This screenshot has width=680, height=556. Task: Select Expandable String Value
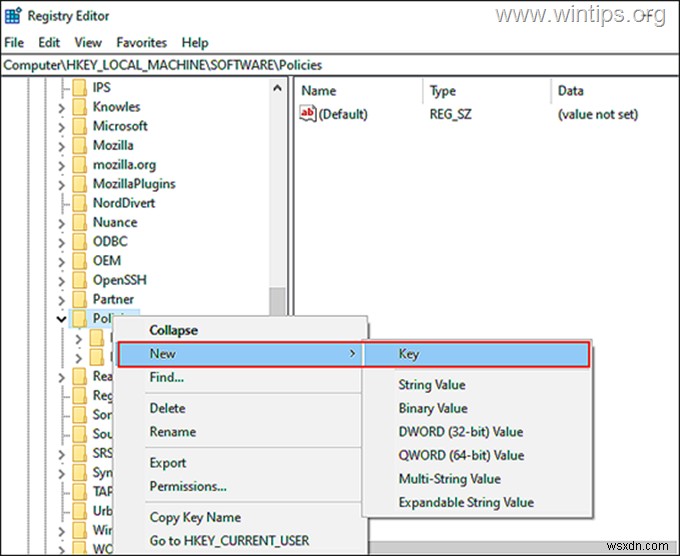(x=477, y=502)
